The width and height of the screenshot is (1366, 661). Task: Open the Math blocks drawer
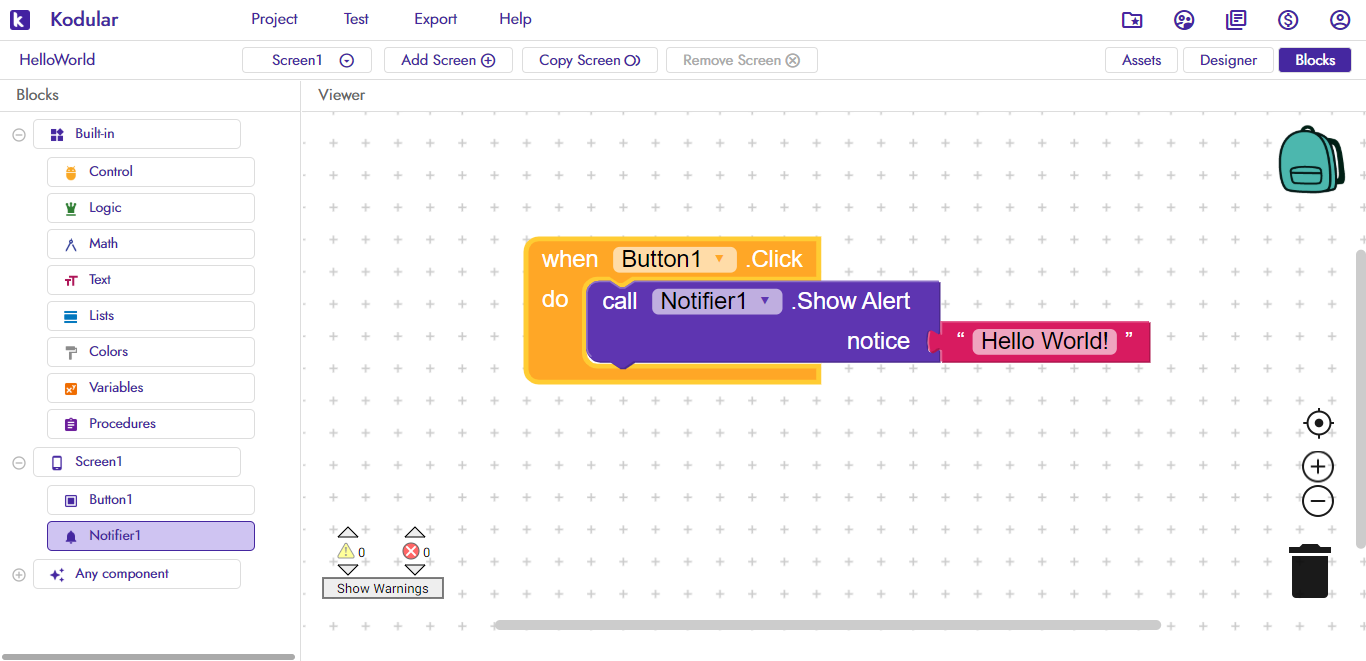[151, 244]
